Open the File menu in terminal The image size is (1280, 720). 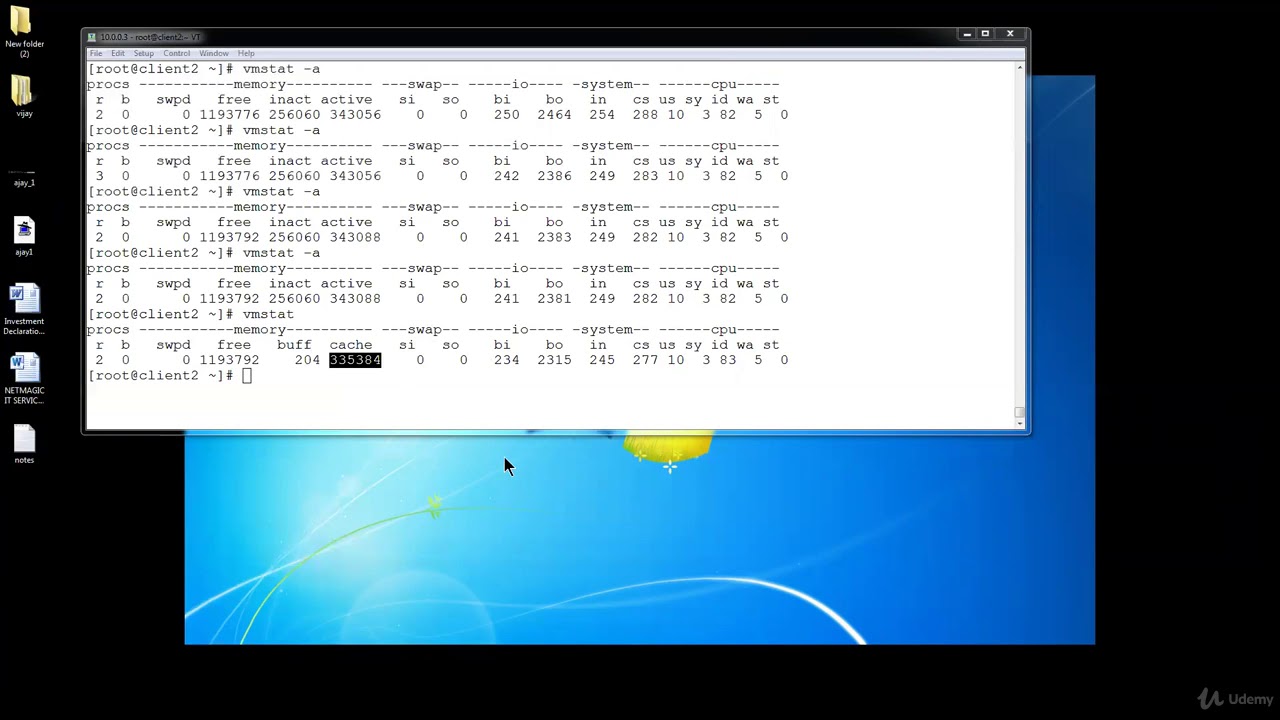(x=96, y=53)
